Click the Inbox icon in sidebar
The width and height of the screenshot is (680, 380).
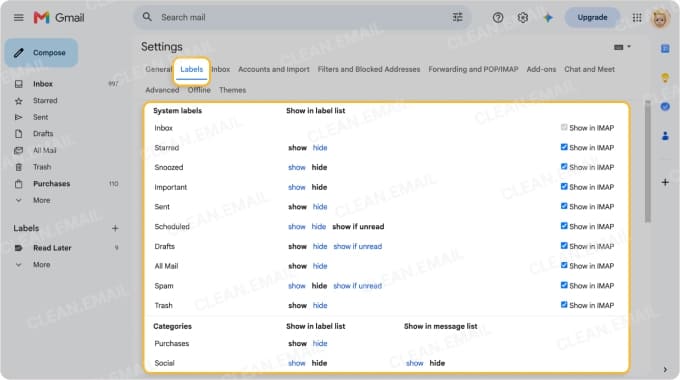[x=19, y=84]
